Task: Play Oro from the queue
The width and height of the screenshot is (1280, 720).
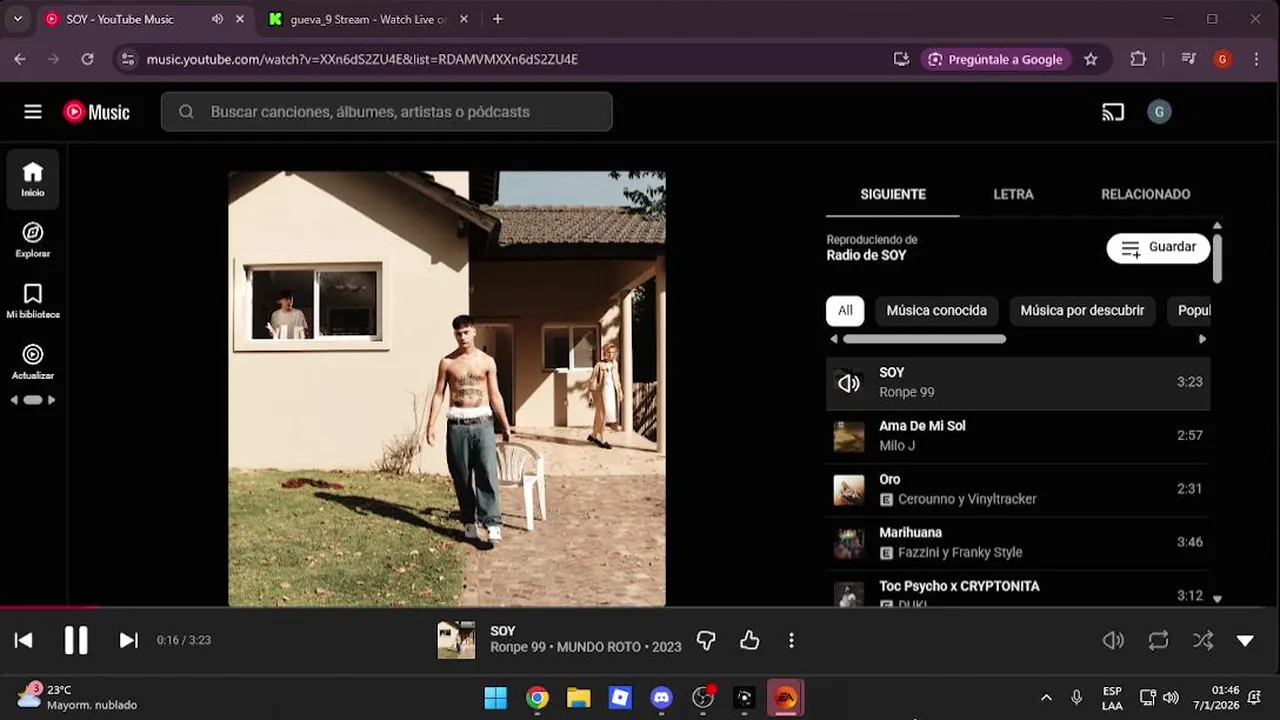Action: click(1018, 489)
